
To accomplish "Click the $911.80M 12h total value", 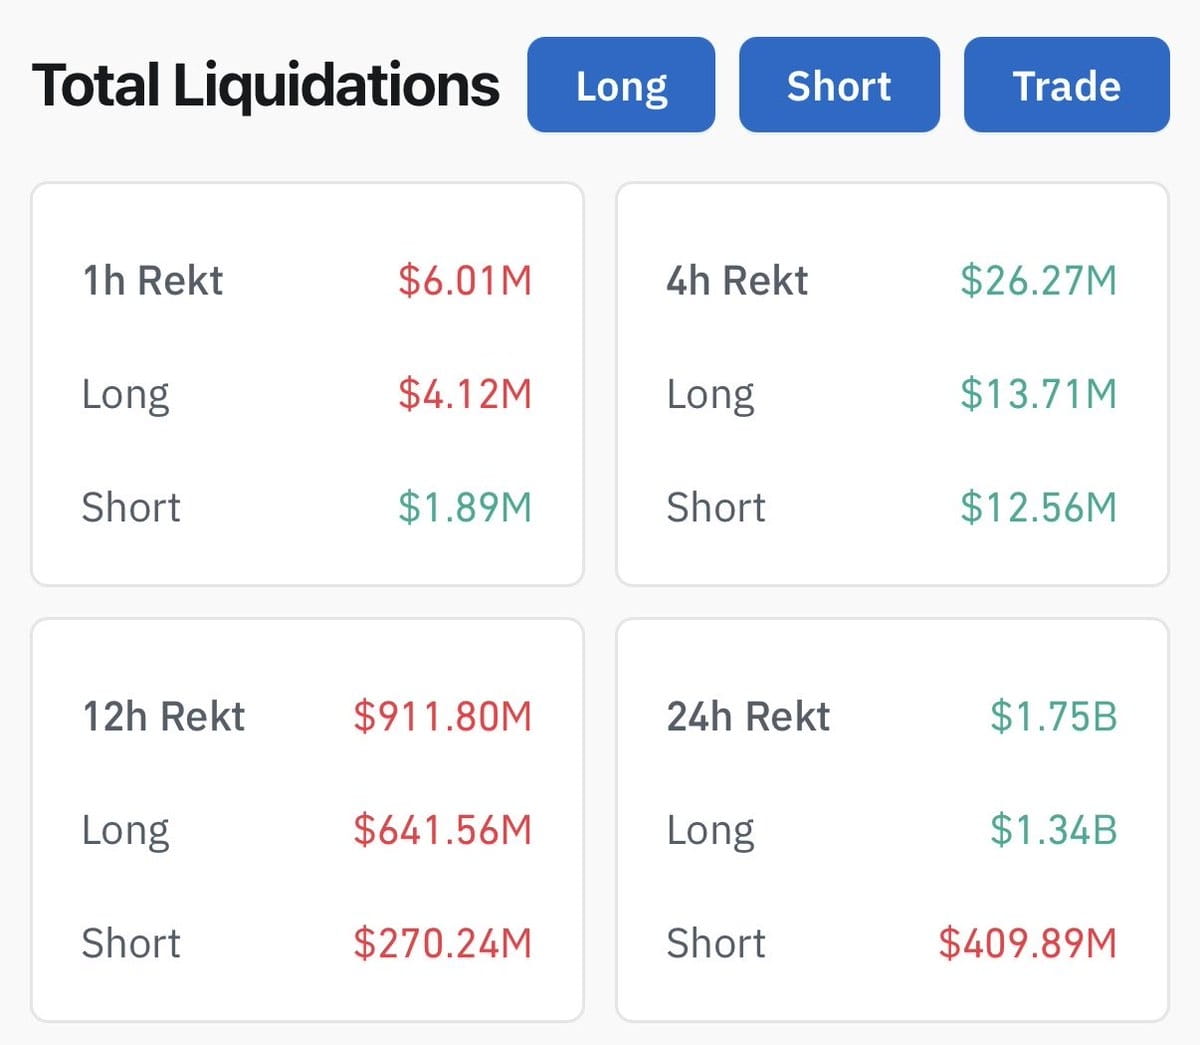I will (442, 717).
